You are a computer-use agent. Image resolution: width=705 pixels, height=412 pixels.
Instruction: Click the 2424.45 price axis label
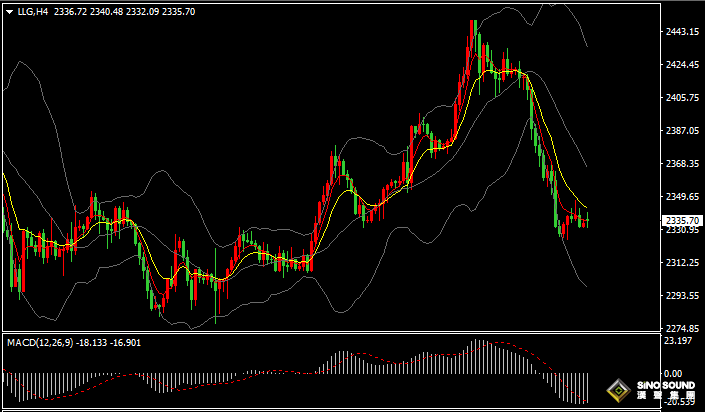coord(682,65)
